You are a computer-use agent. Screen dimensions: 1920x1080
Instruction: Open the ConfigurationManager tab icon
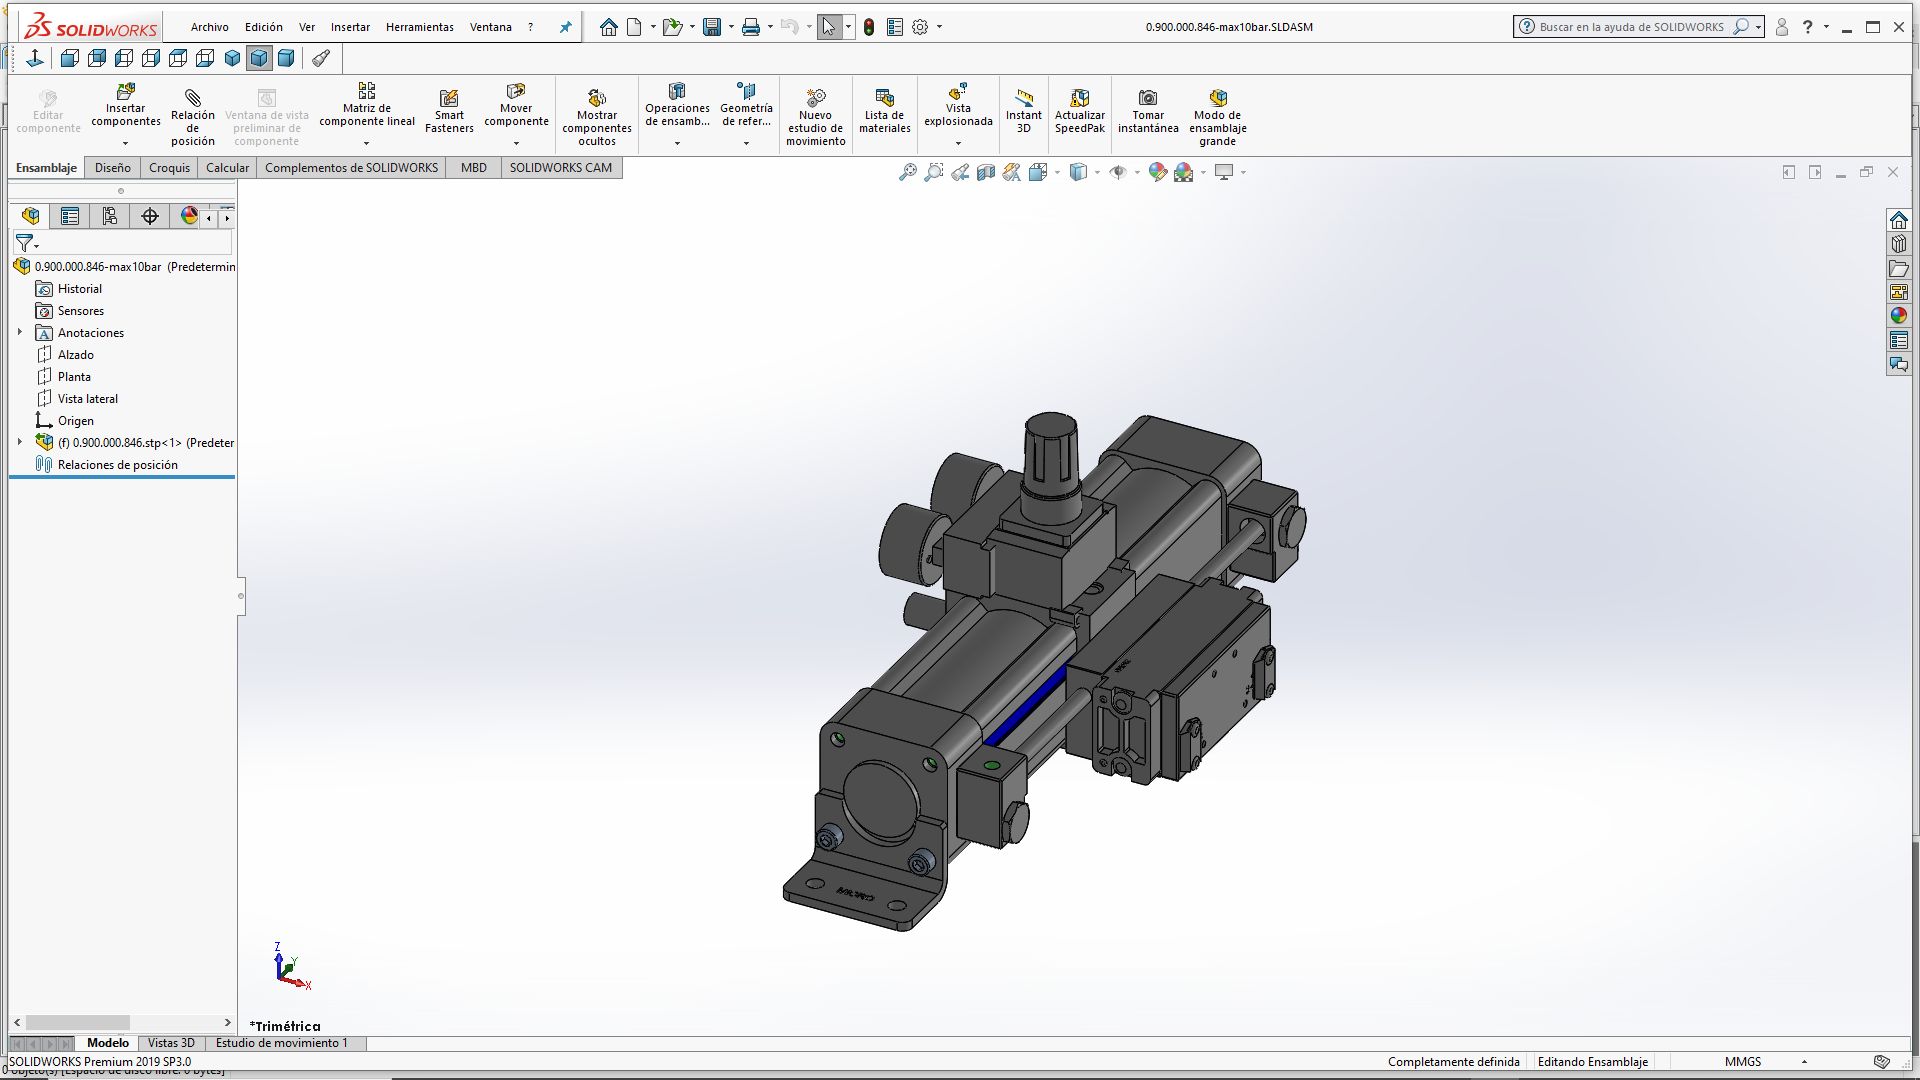(x=110, y=216)
